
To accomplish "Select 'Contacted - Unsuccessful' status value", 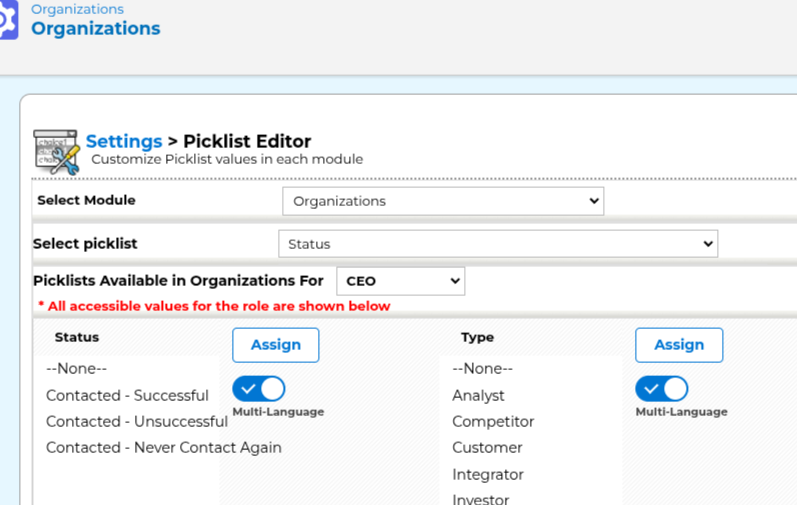I will pyautogui.click(x=136, y=422).
